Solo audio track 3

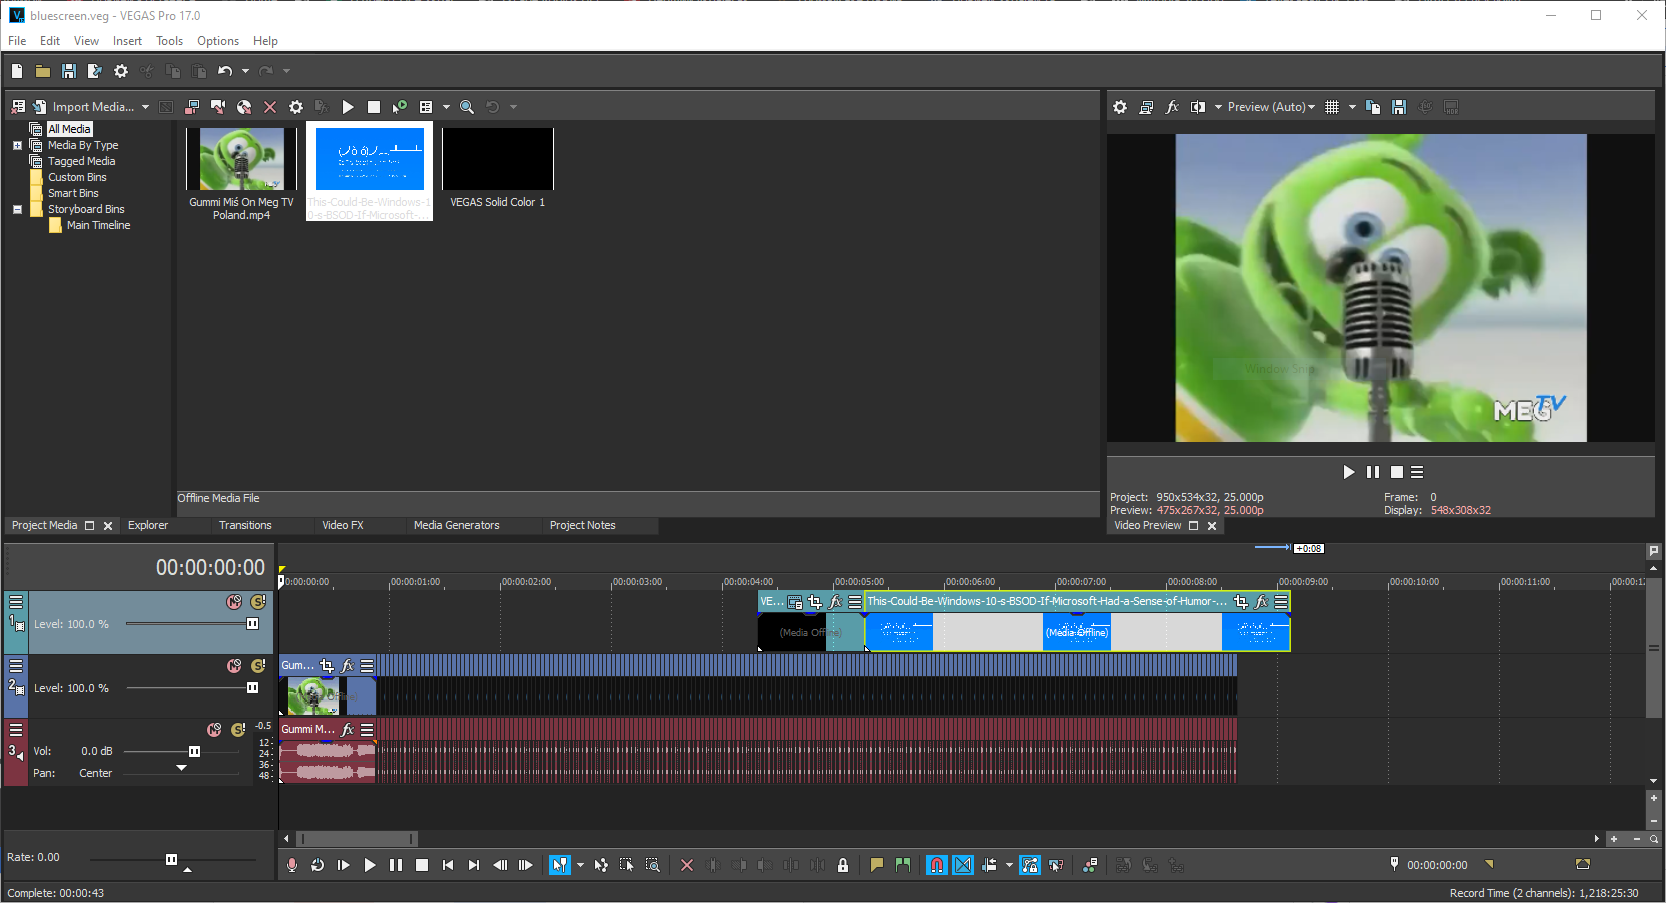tap(238, 730)
